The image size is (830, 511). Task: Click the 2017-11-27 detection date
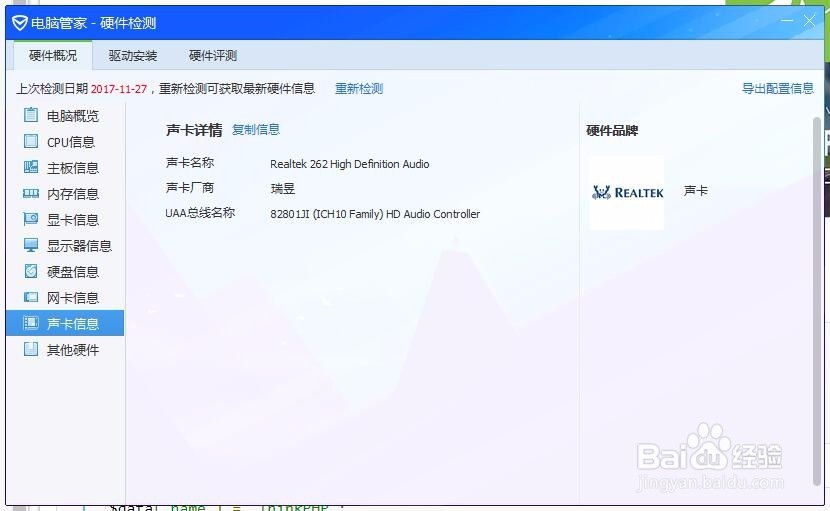(x=119, y=88)
